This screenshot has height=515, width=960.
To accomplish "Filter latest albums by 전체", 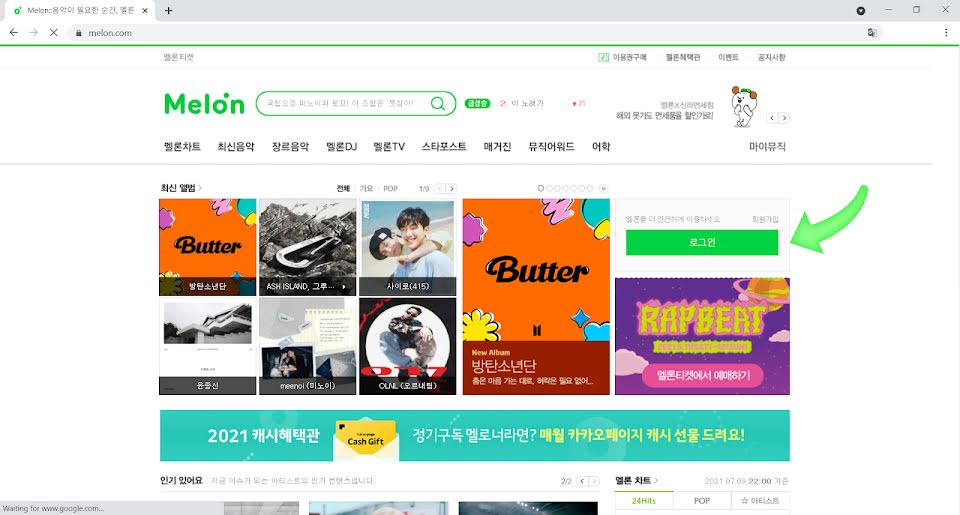I will 343,189.
